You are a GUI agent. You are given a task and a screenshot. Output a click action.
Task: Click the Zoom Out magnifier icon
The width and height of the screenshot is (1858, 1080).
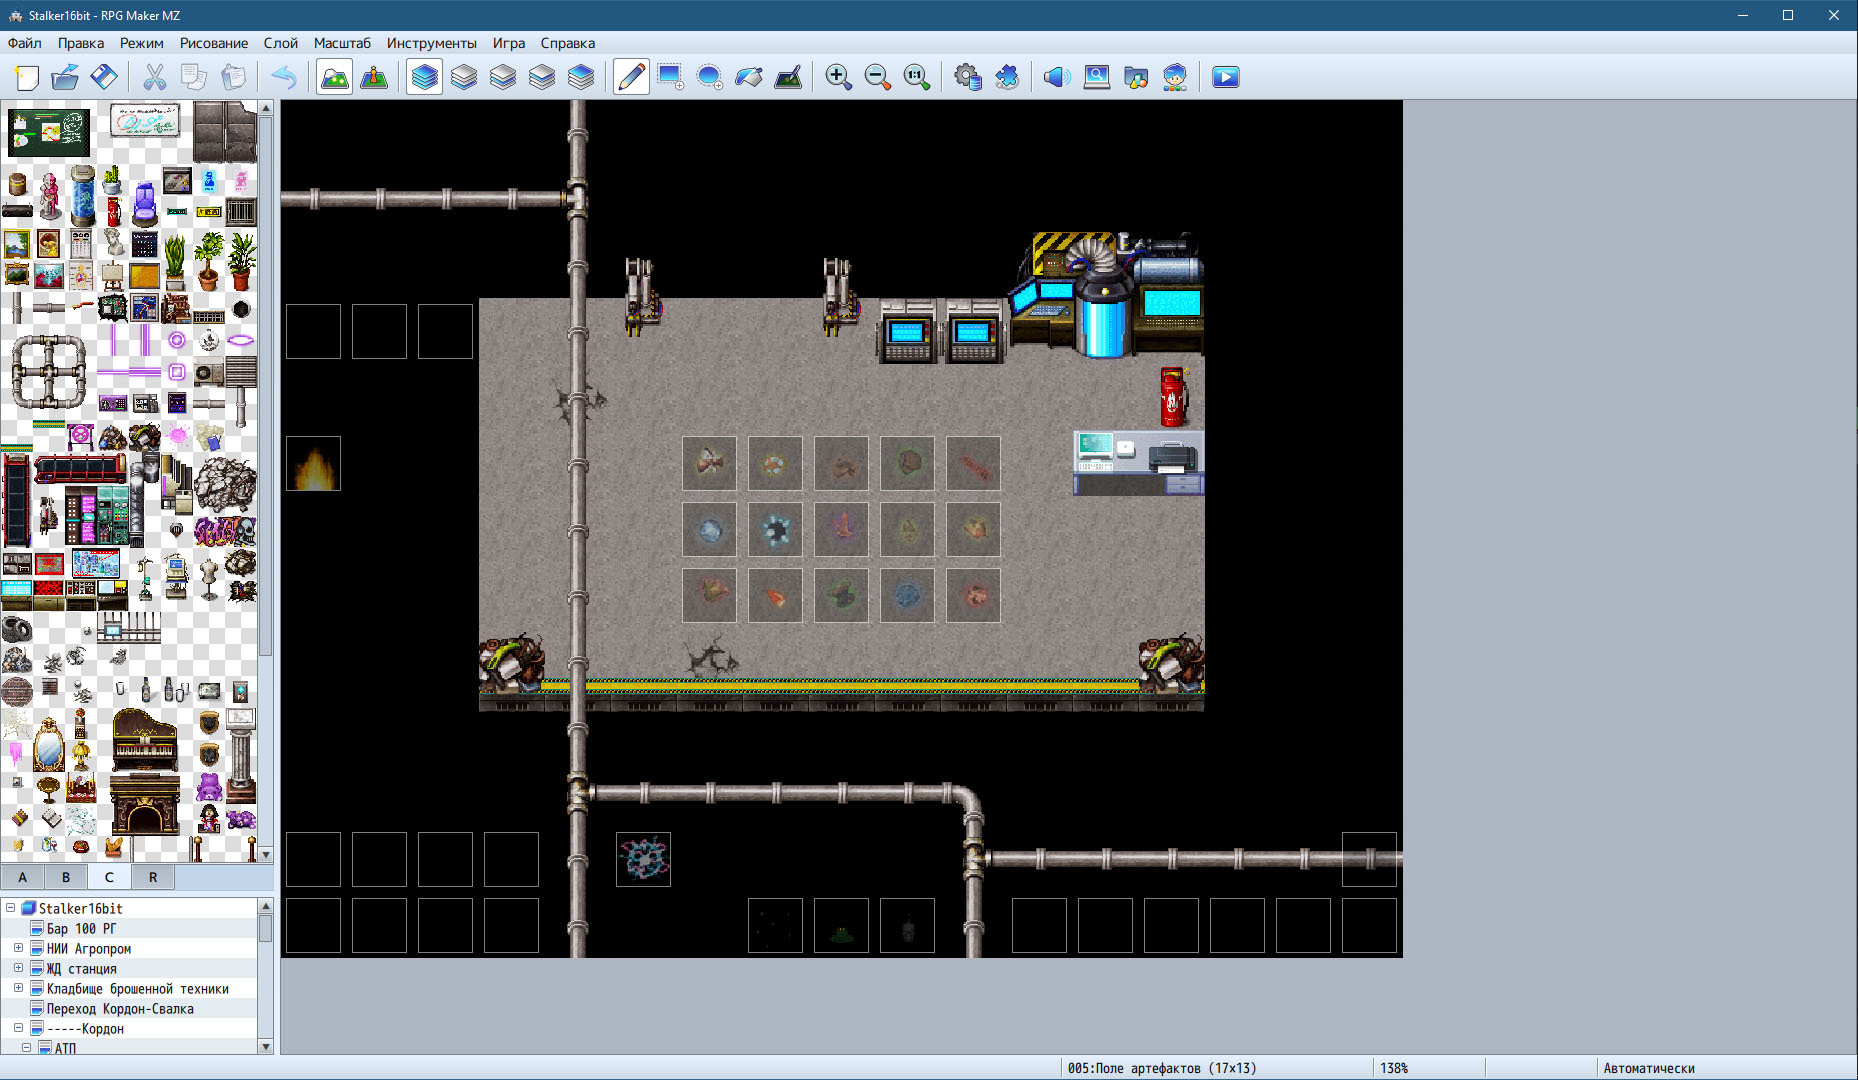point(877,77)
